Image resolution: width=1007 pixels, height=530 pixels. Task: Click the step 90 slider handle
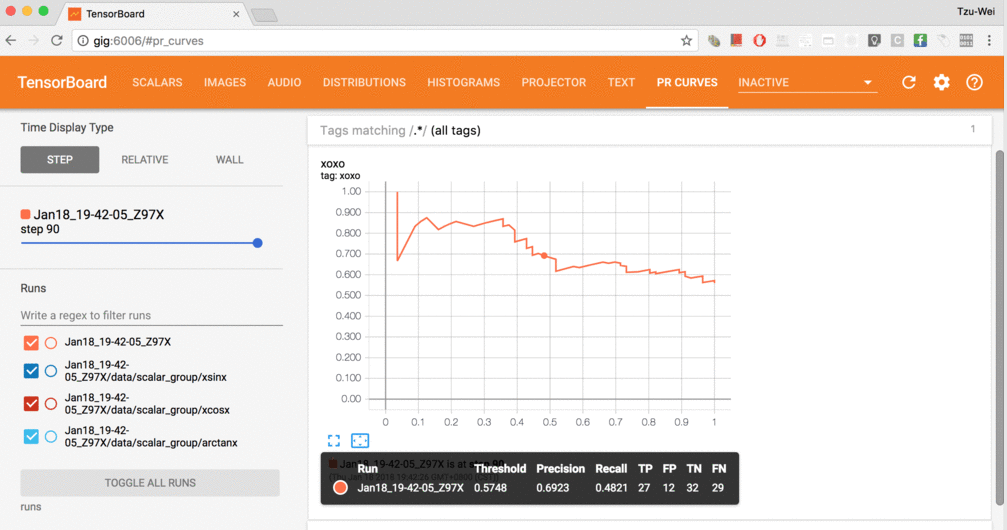pos(258,243)
